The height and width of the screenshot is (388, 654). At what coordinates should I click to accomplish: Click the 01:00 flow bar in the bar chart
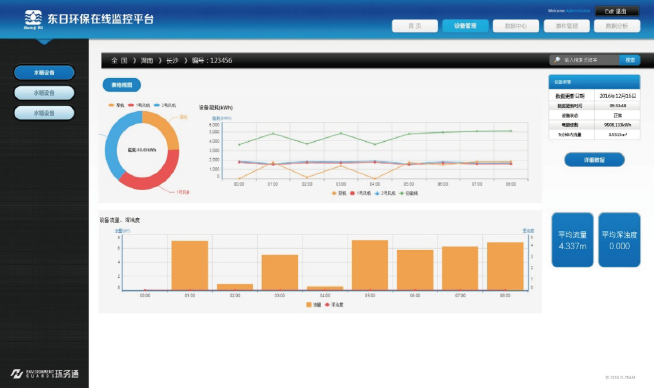190,265
